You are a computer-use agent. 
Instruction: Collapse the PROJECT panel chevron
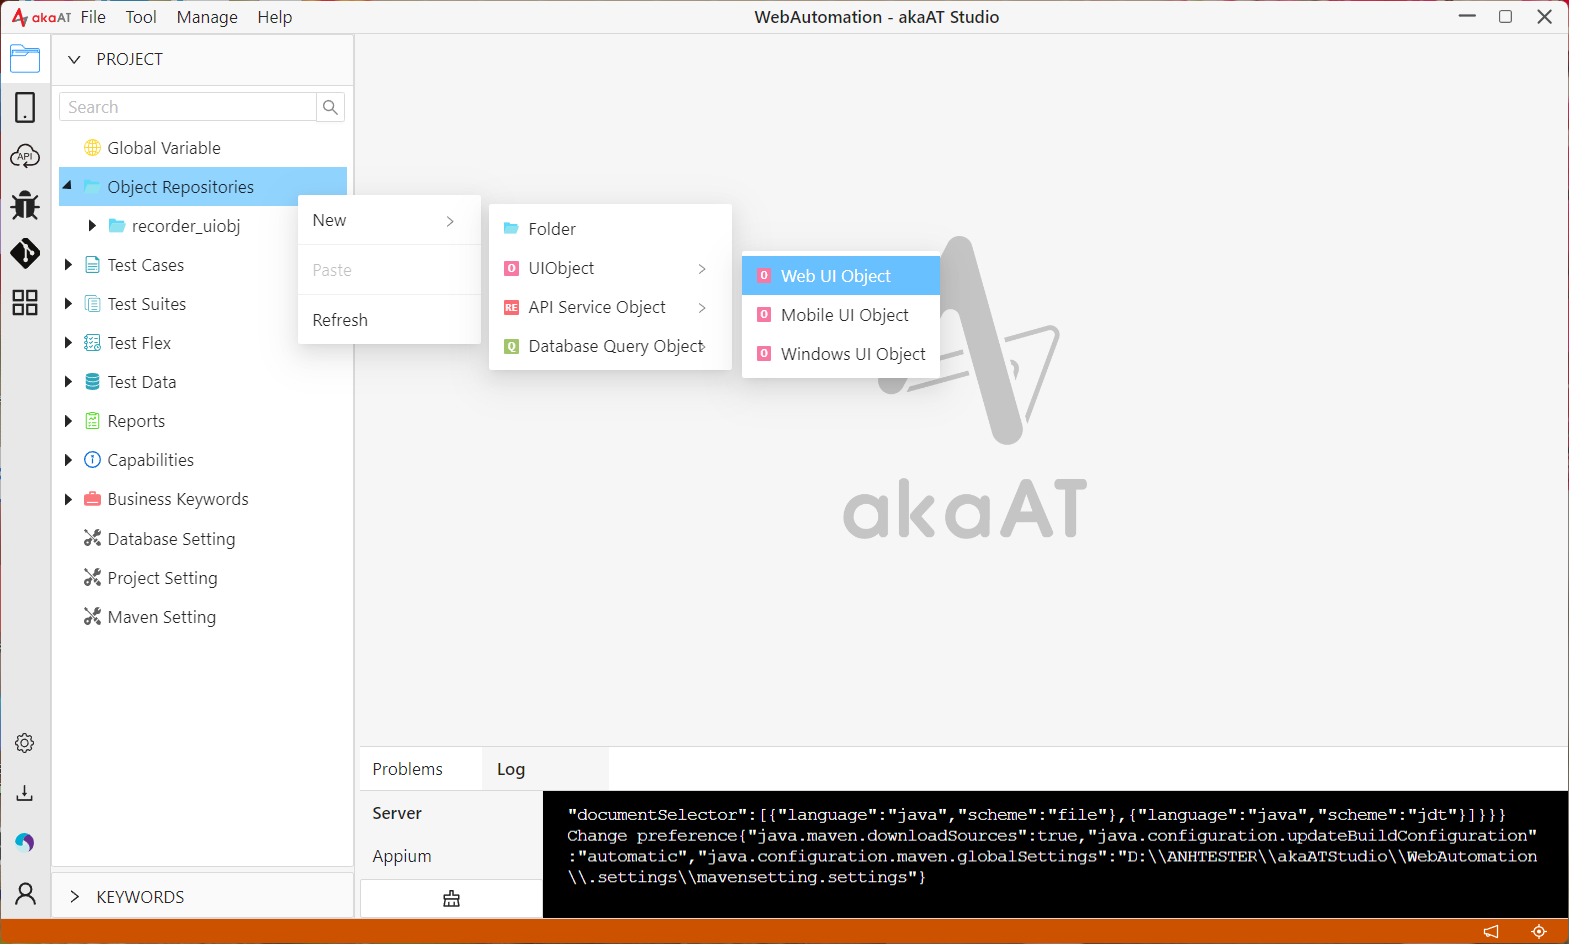coord(74,59)
